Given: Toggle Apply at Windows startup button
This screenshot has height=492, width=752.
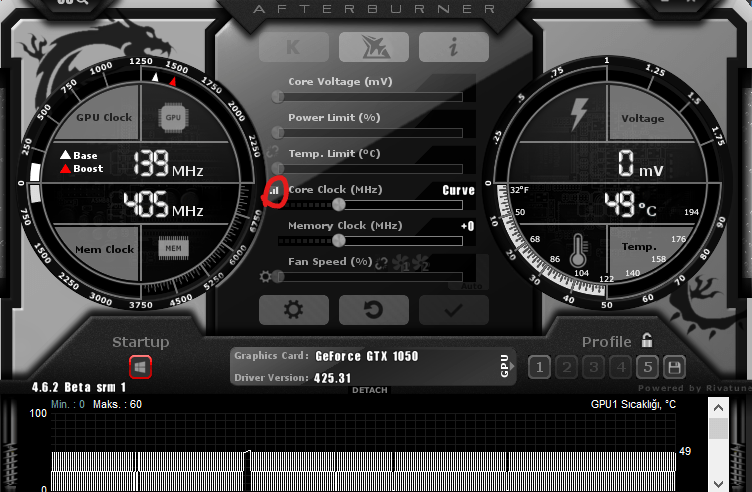Looking at the screenshot, I should (141, 367).
